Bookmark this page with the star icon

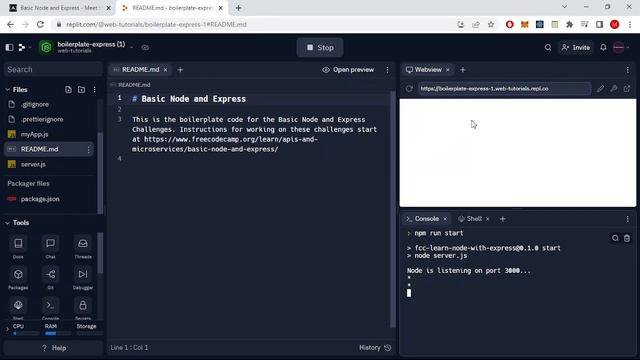[491, 24]
